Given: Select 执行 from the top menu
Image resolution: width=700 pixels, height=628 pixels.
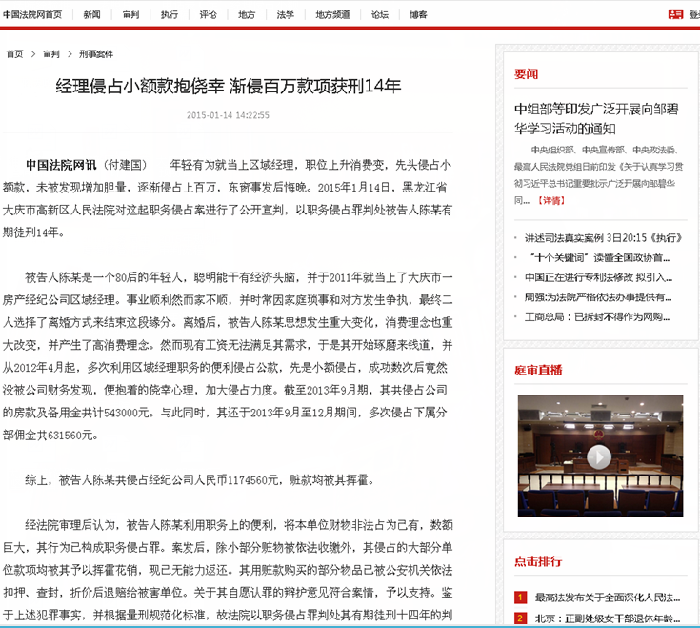Looking at the screenshot, I should [169, 15].
